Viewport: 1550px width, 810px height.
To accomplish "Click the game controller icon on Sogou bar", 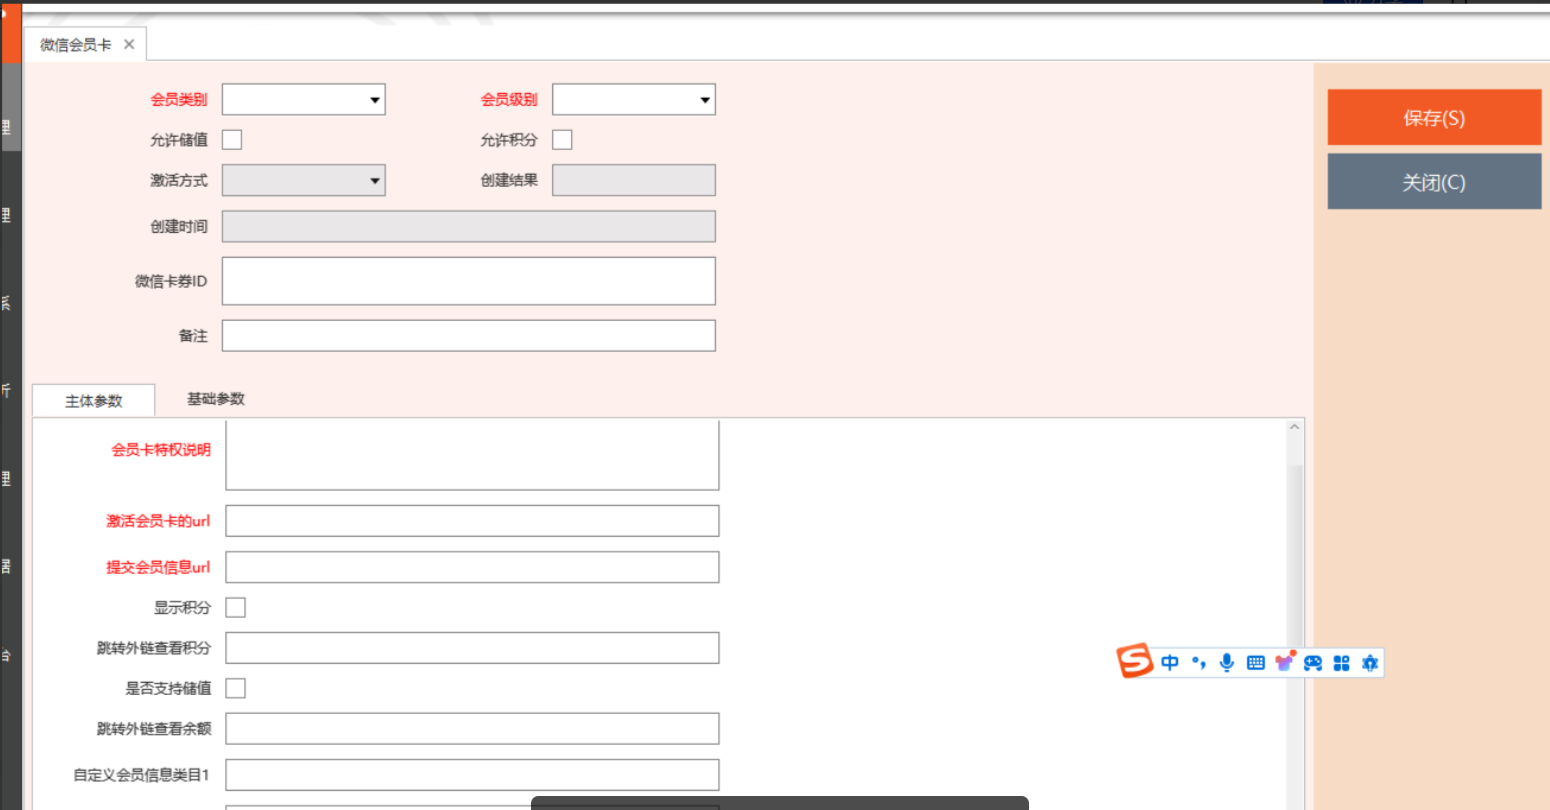I will [x=1313, y=663].
